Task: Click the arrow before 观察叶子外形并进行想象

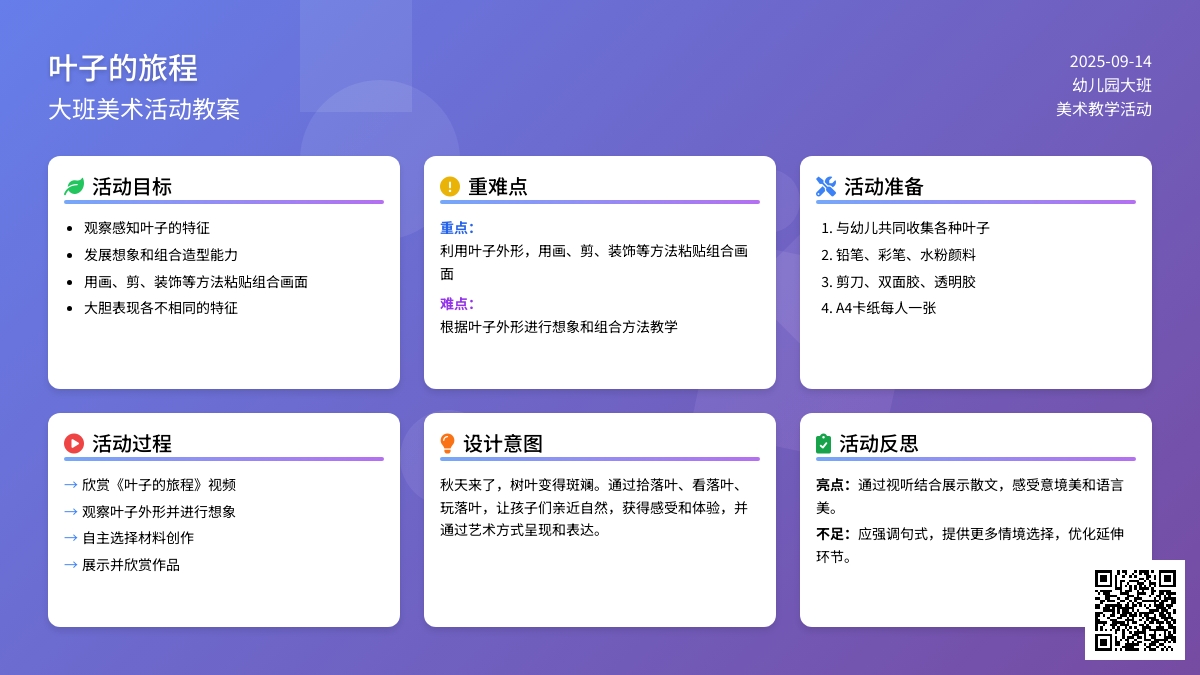Action: pos(71,512)
